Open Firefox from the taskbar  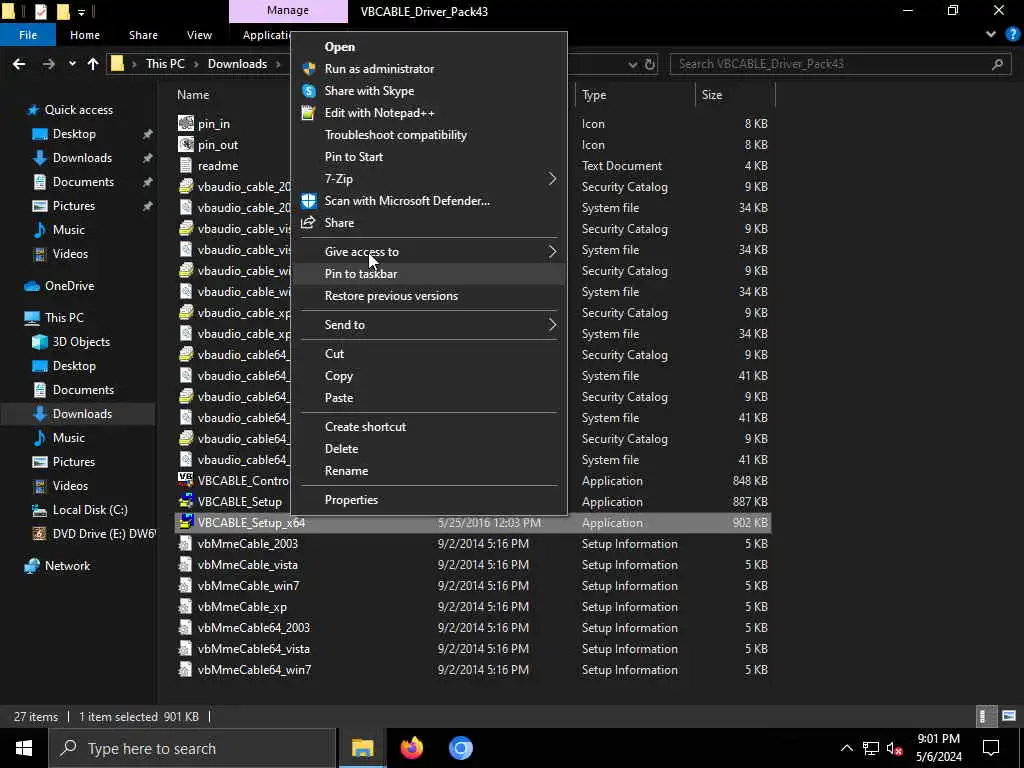click(x=411, y=748)
